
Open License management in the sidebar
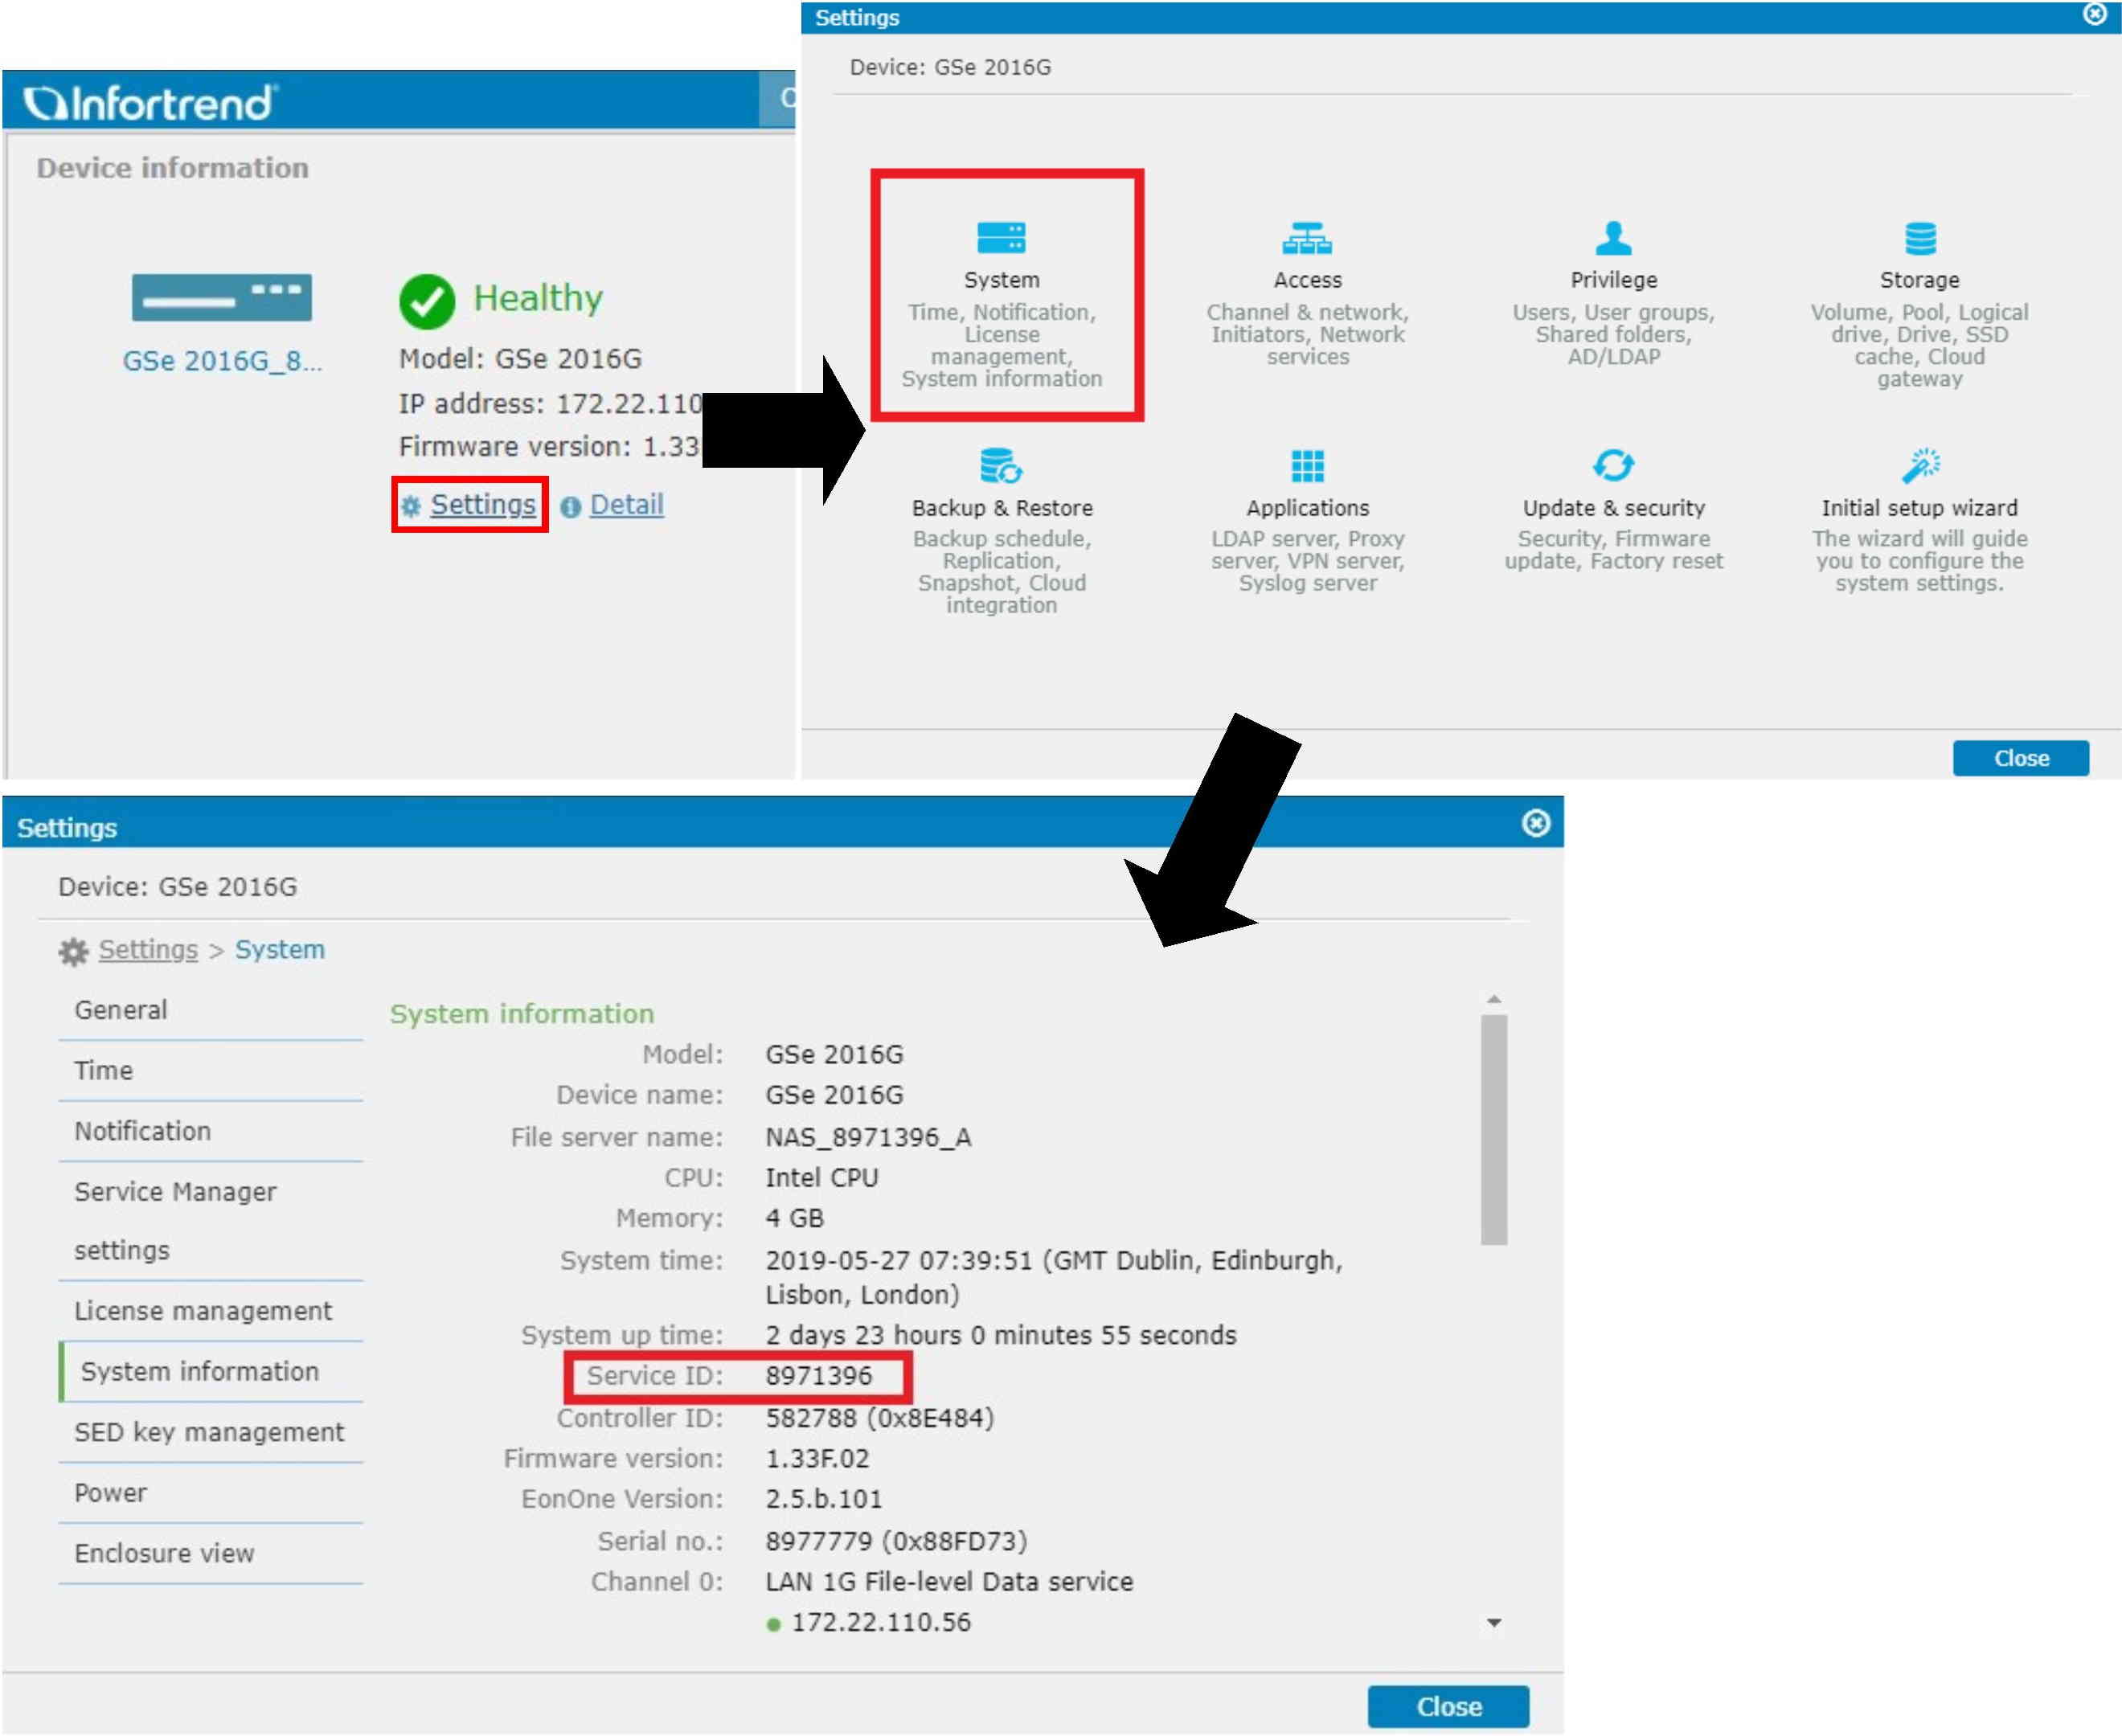pyautogui.click(x=203, y=1311)
